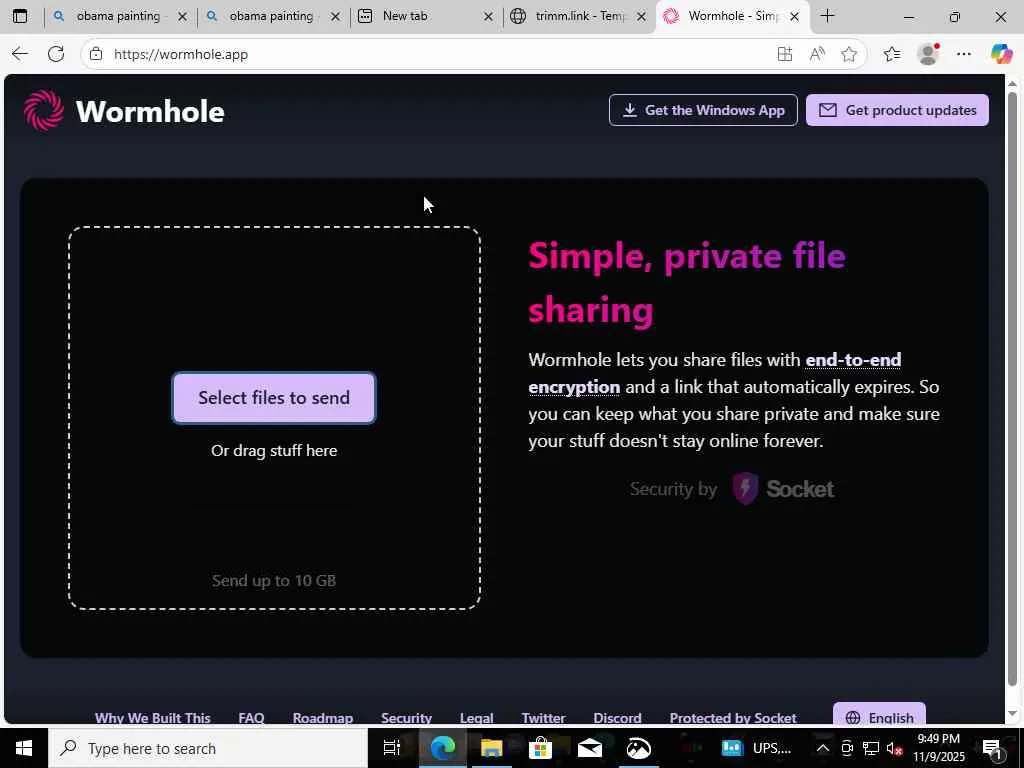Open the Windows Start menu
The width and height of the screenshot is (1024, 768).
click(x=24, y=748)
